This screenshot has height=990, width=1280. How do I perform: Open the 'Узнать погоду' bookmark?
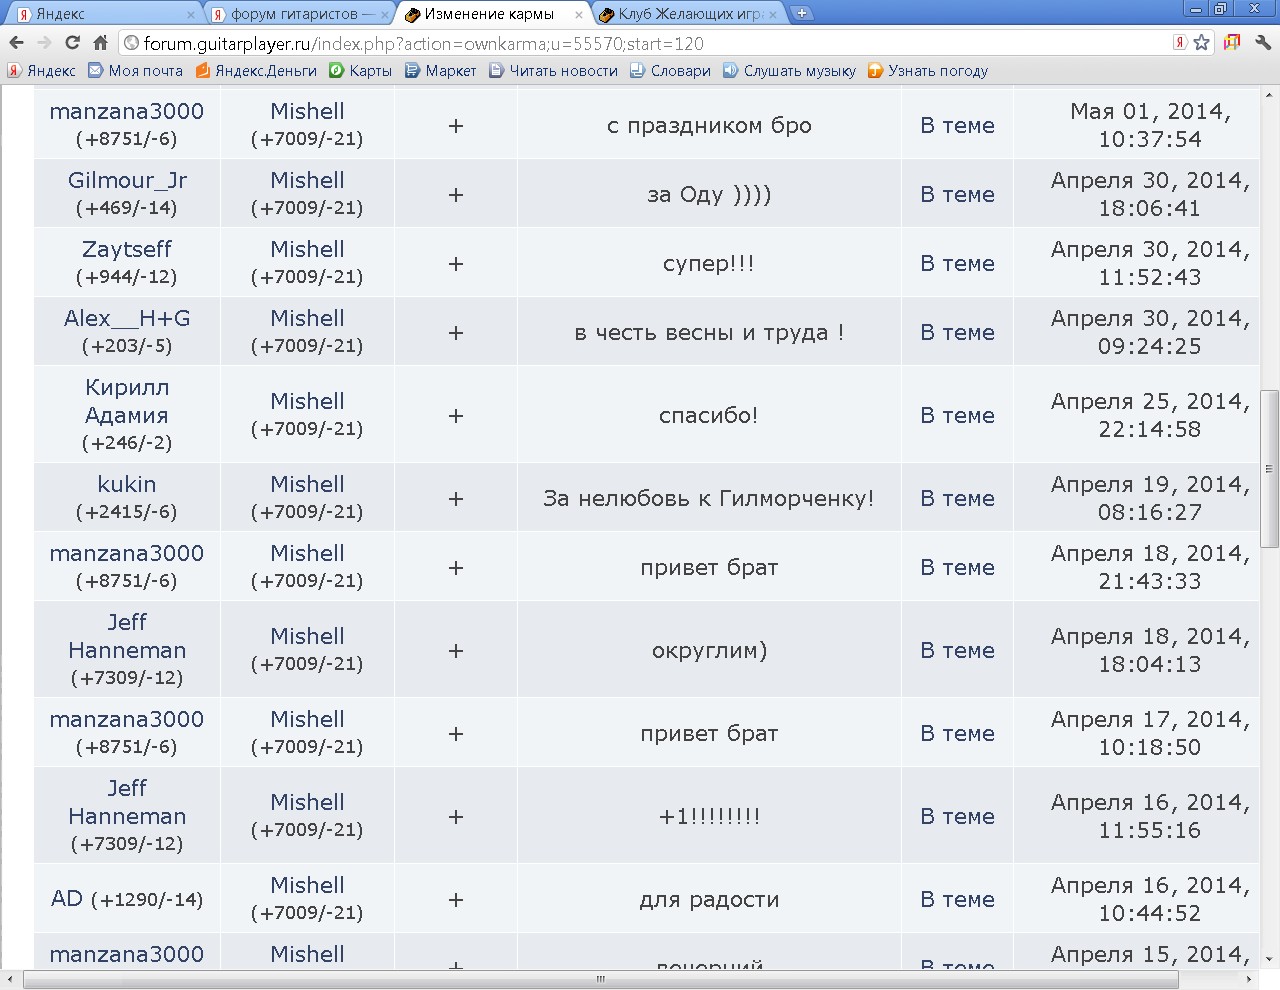928,71
